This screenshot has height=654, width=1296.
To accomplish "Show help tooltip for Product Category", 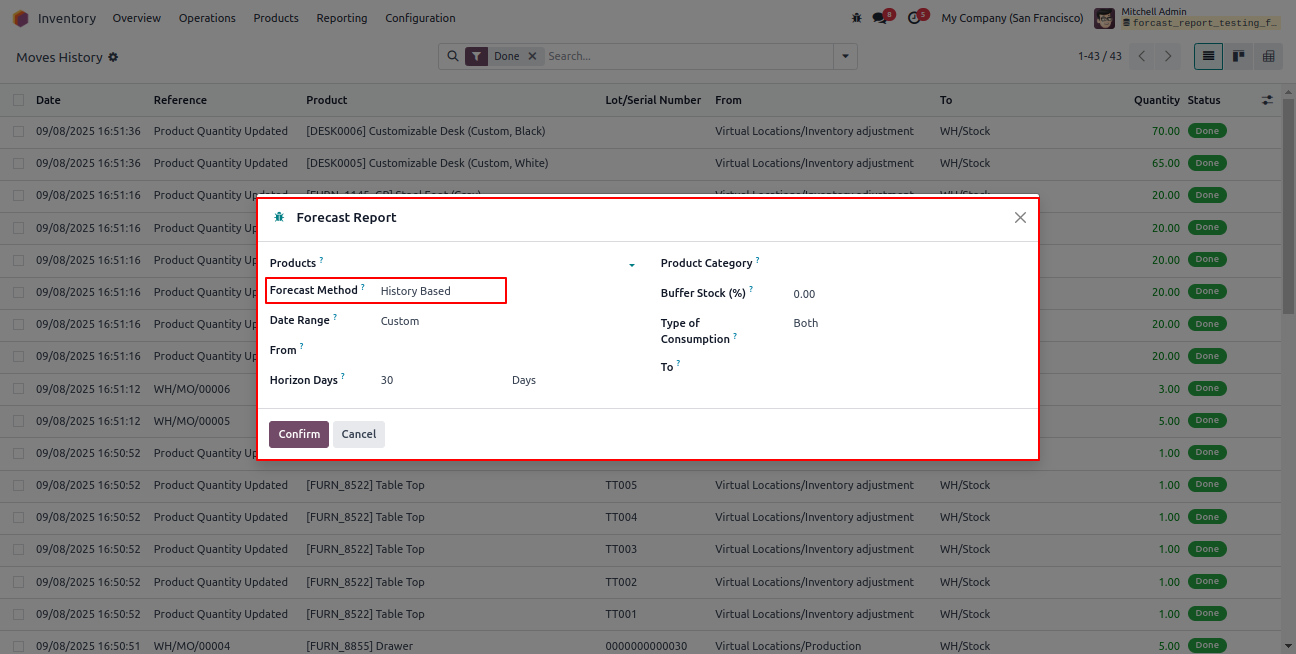I will pyautogui.click(x=758, y=260).
